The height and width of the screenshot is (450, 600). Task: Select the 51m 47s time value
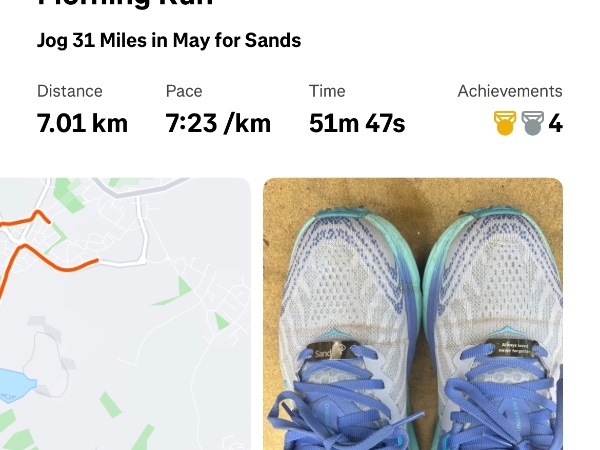[357, 124]
